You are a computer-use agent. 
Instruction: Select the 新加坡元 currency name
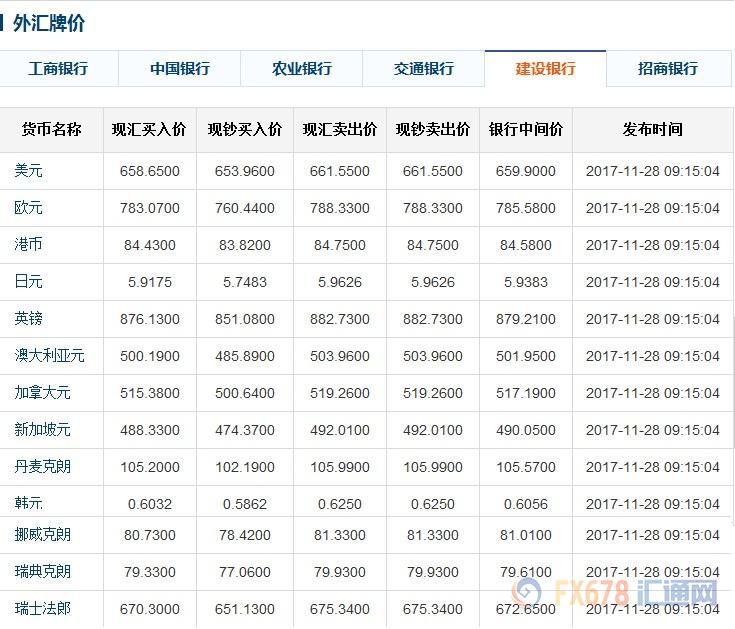[x=42, y=429]
